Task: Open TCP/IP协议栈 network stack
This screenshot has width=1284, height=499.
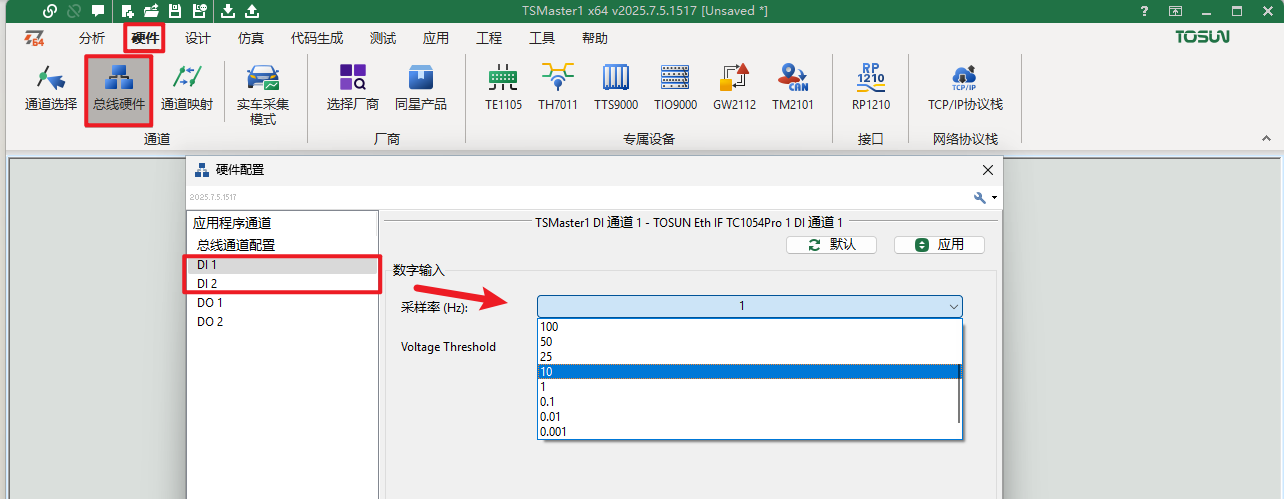Action: tap(965, 88)
